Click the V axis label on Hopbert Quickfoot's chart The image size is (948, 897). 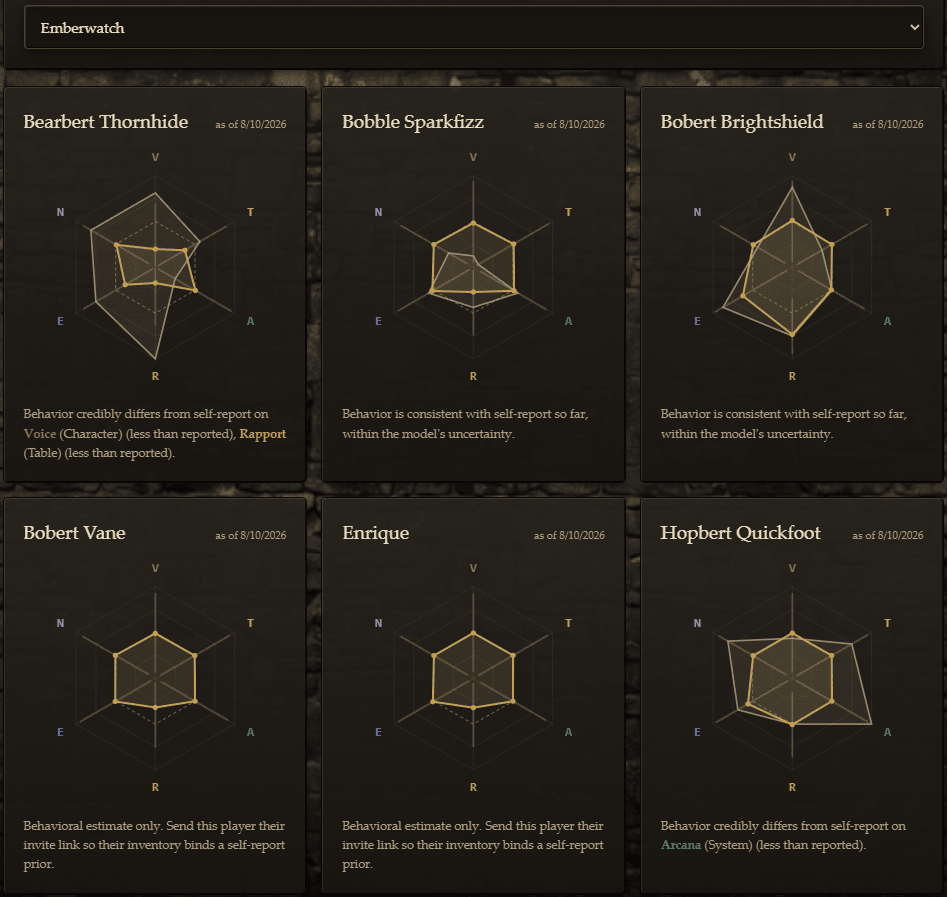[792, 568]
